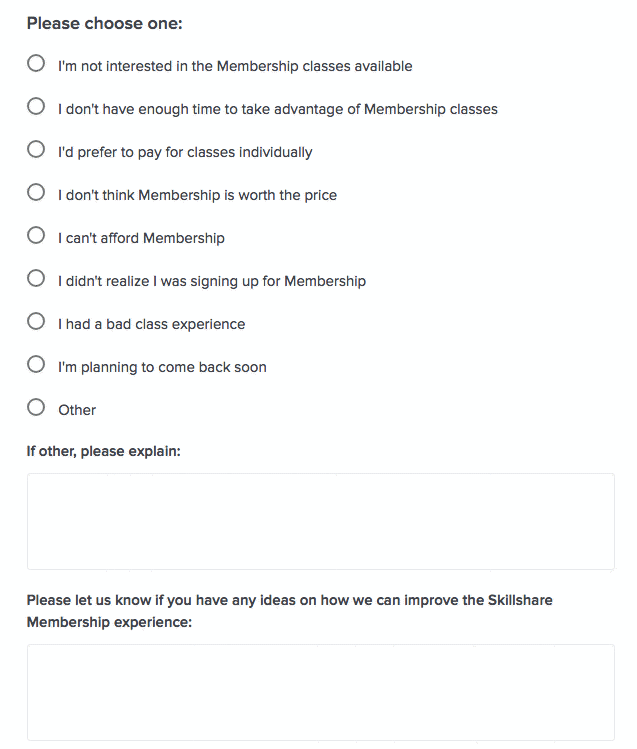Click the 'improve the Skillshare Membership experience' prompt label
This screenshot has height=749, width=637.
[289, 611]
